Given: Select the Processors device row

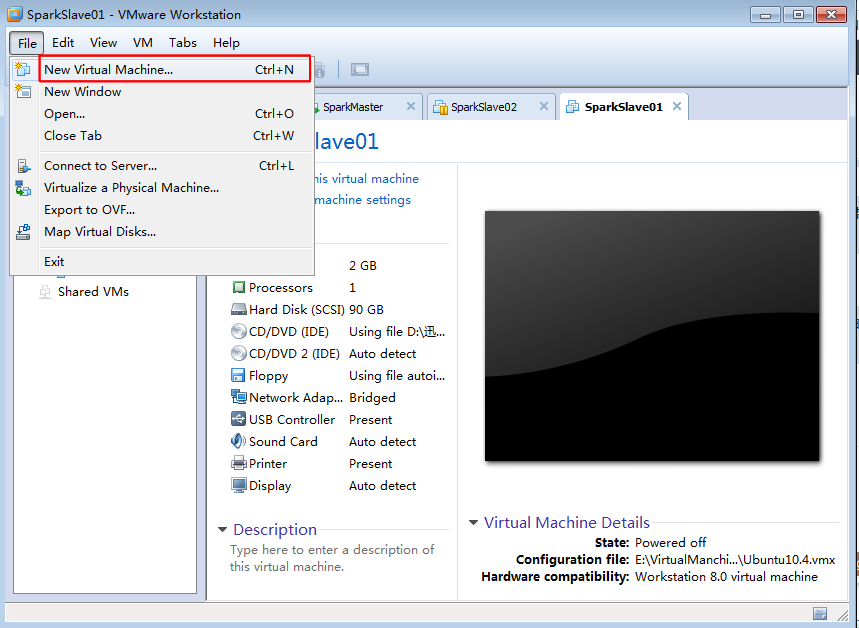Looking at the screenshot, I should [338, 287].
